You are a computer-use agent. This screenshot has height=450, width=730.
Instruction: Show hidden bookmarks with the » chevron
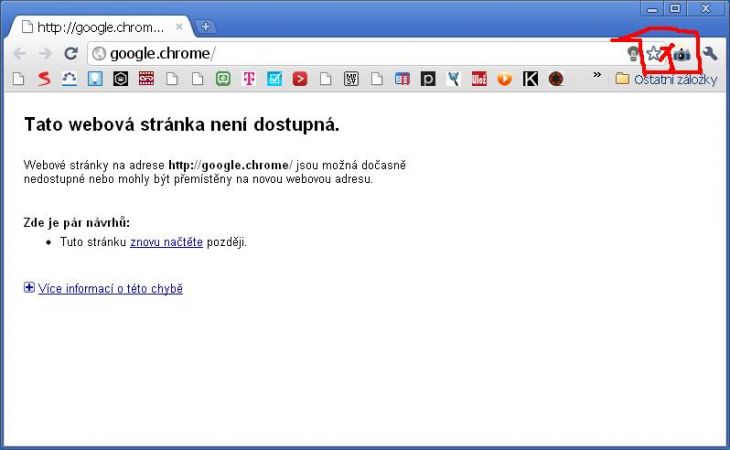pyautogui.click(x=597, y=74)
